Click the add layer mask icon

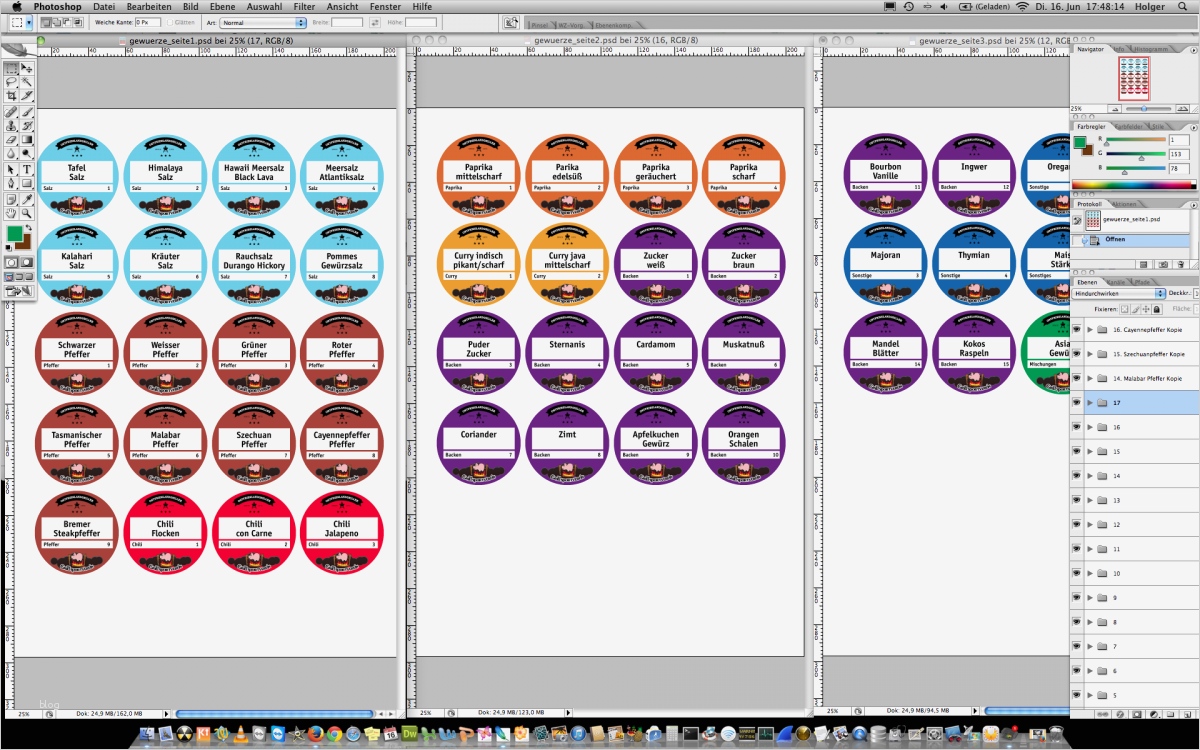coord(1137,714)
